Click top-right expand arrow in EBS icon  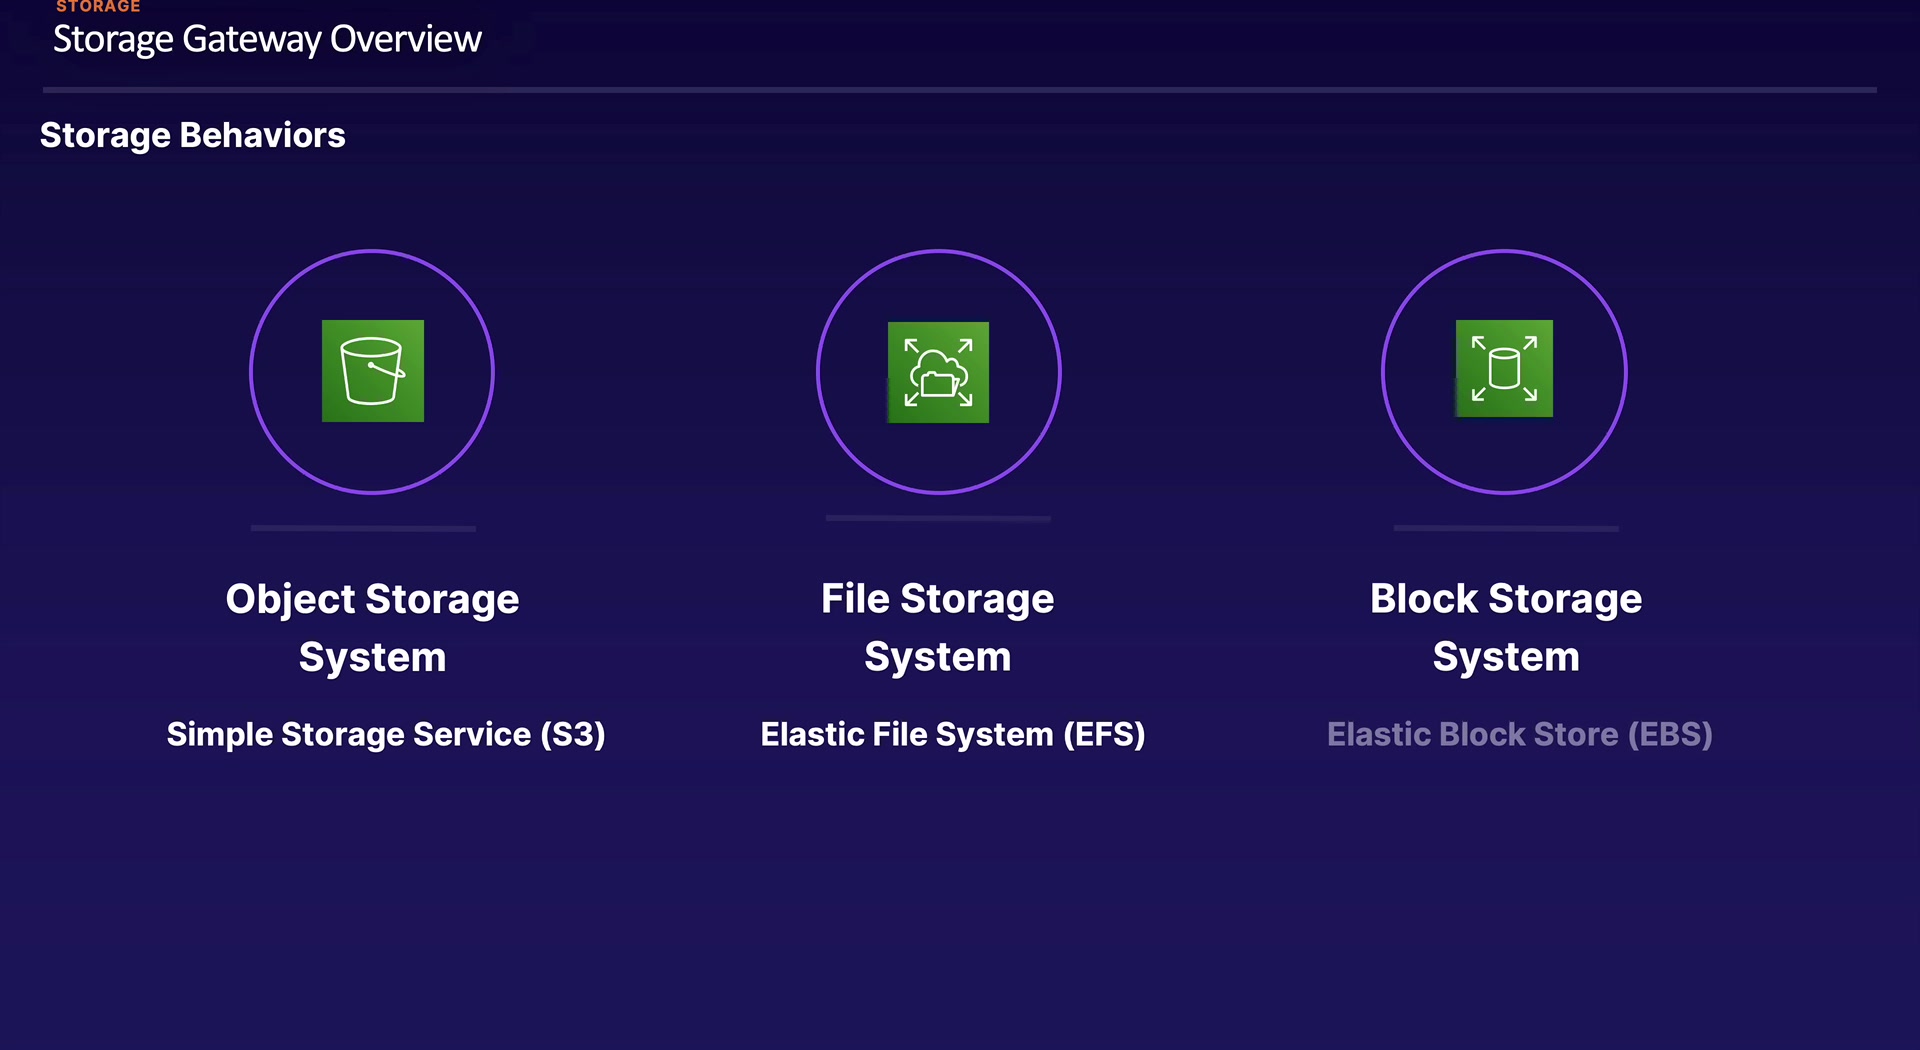click(x=1530, y=343)
